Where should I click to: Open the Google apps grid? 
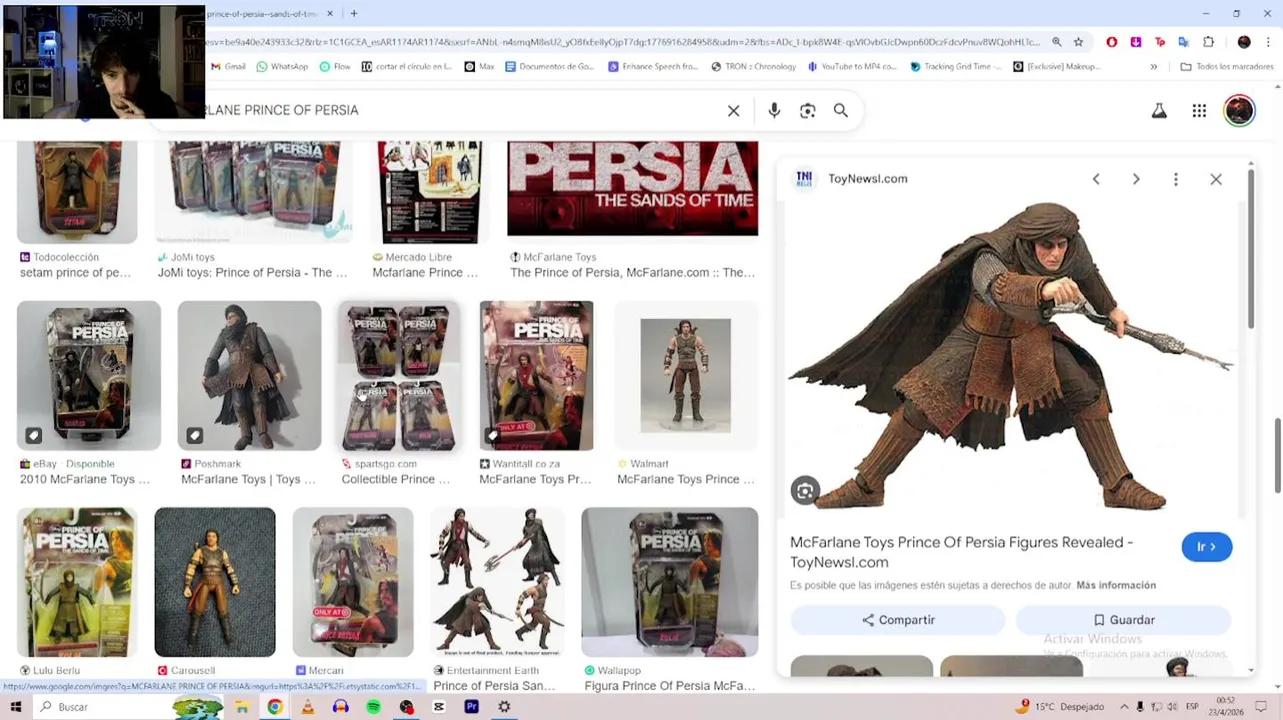point(1199,111)
